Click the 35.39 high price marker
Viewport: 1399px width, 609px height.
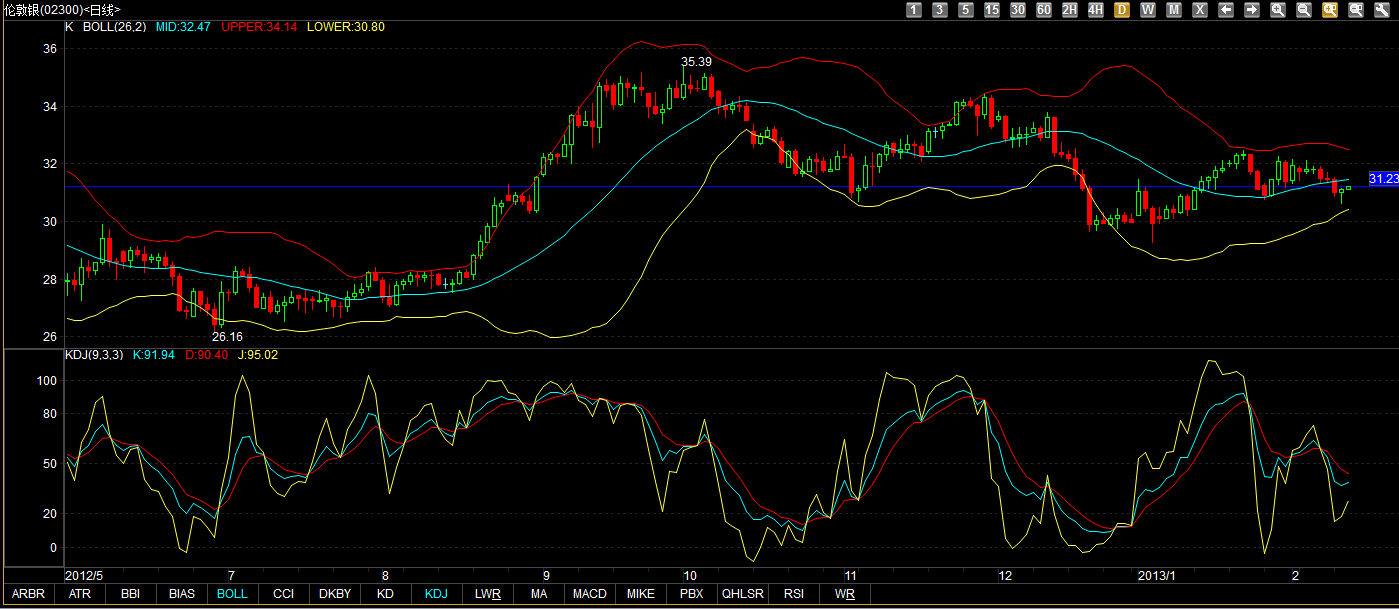696,62
